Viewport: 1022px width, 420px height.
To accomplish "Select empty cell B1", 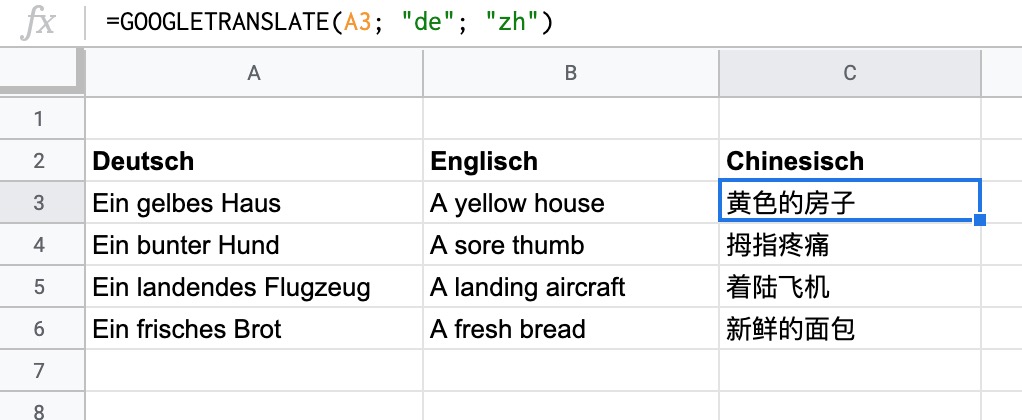I will coord(571,119).
